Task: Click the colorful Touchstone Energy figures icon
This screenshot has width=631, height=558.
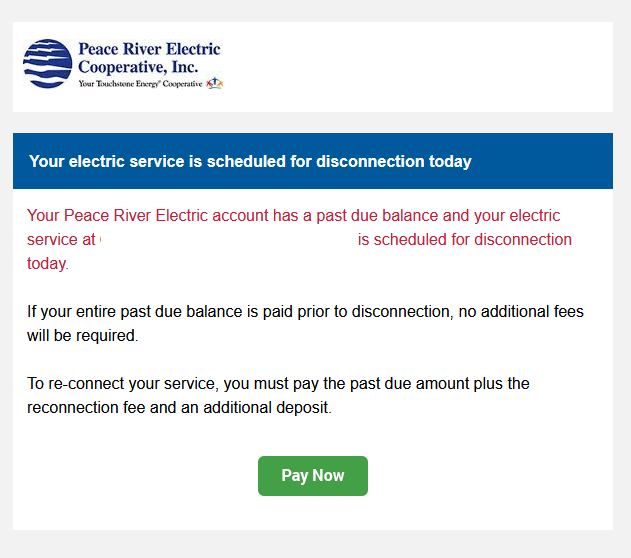Action: click(214, 83)
